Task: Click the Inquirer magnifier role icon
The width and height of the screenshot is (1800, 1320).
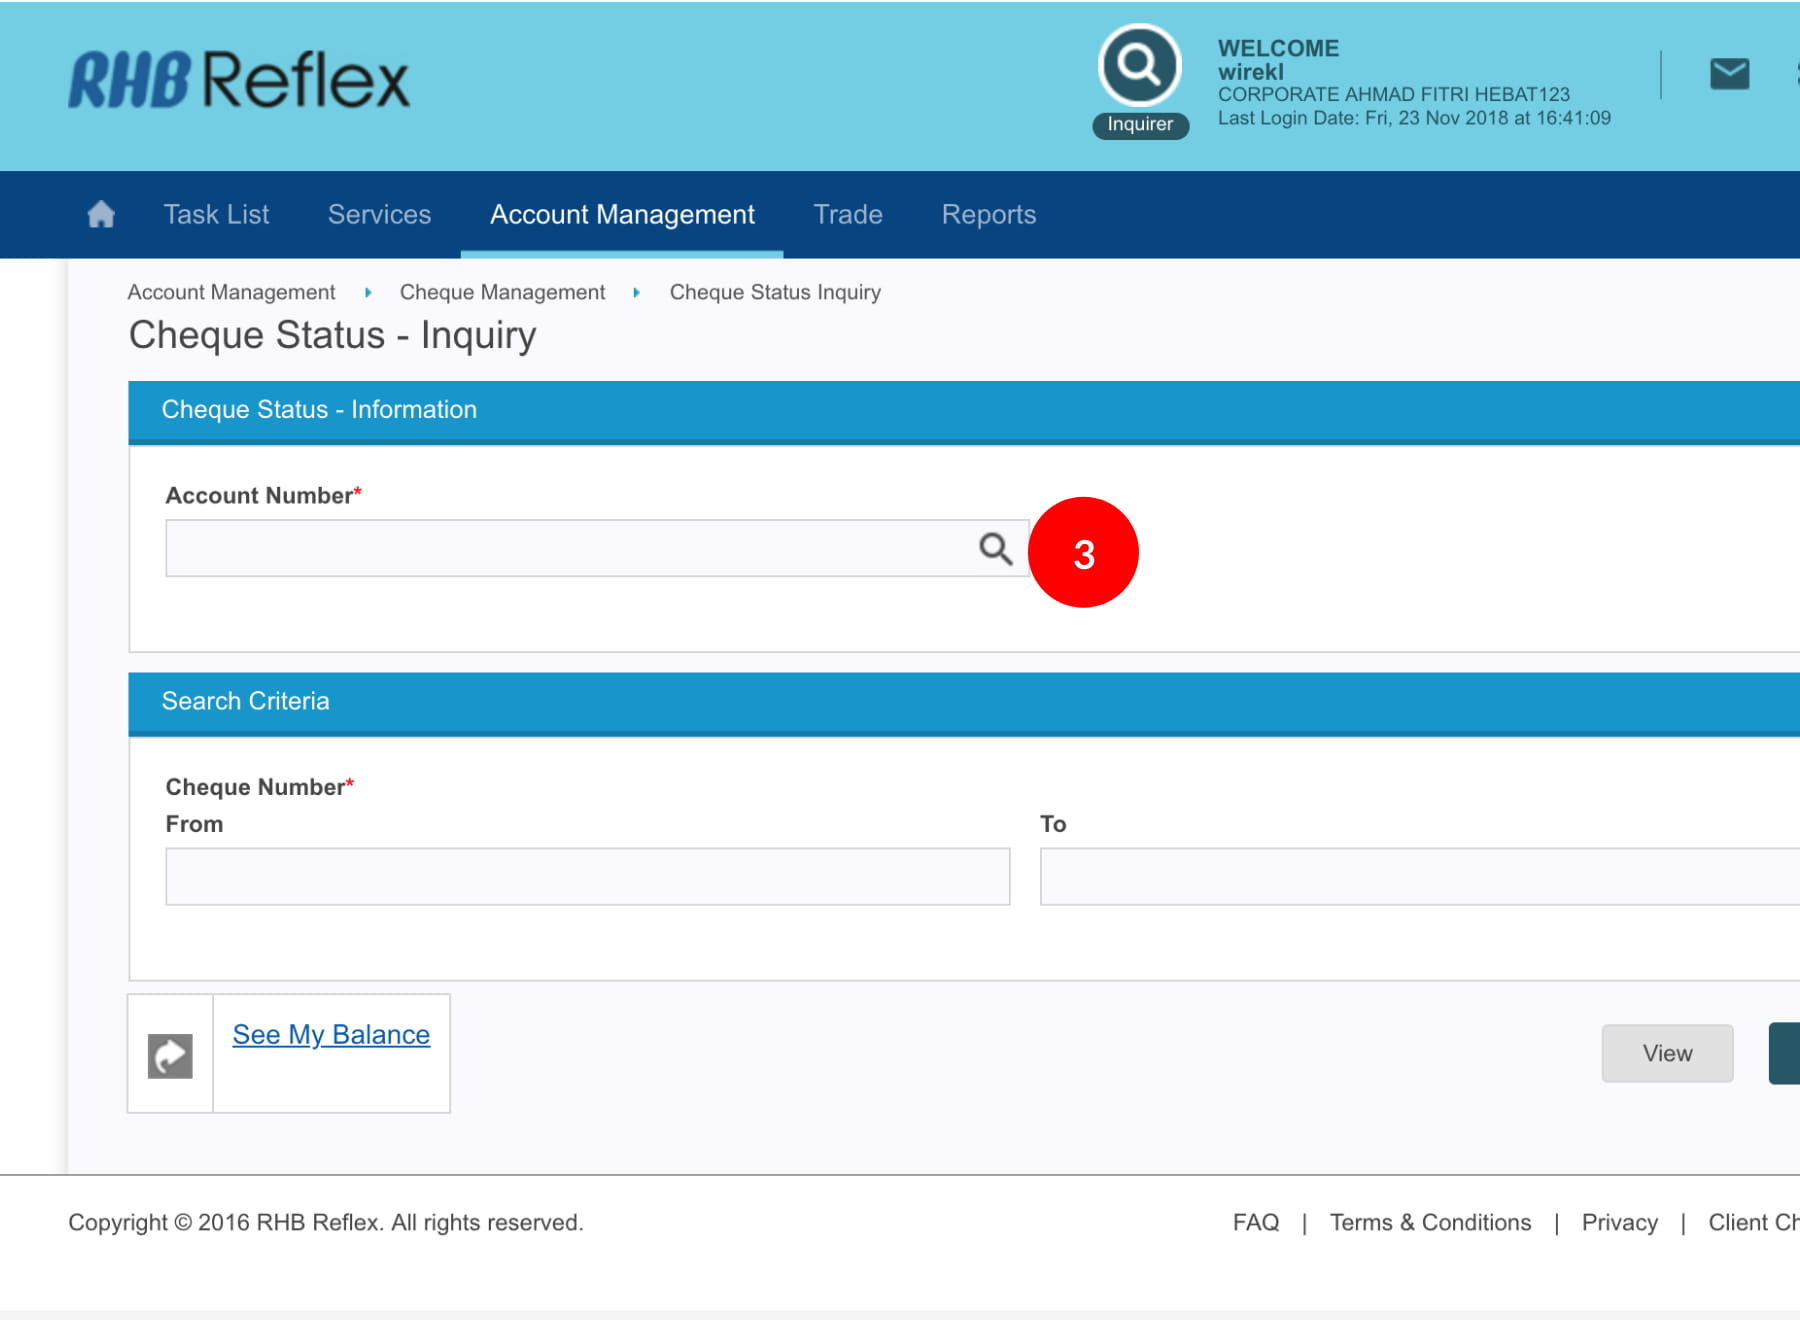Action: [1139, 66]
